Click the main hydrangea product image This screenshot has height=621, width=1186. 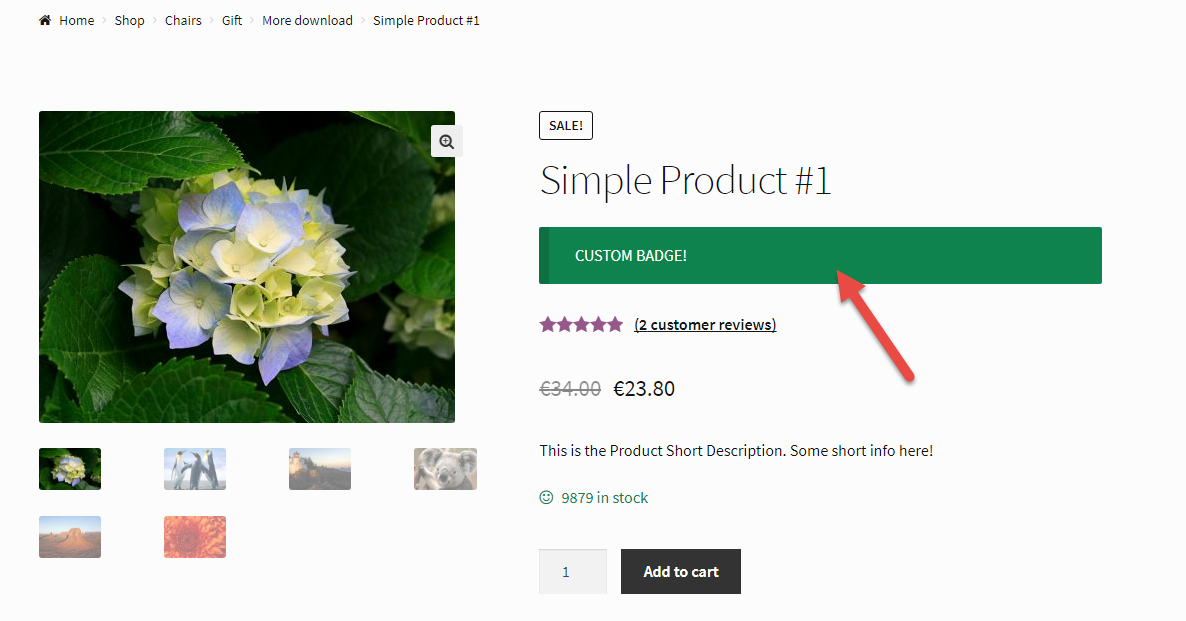pyautogui.click(x=246, y=267)
